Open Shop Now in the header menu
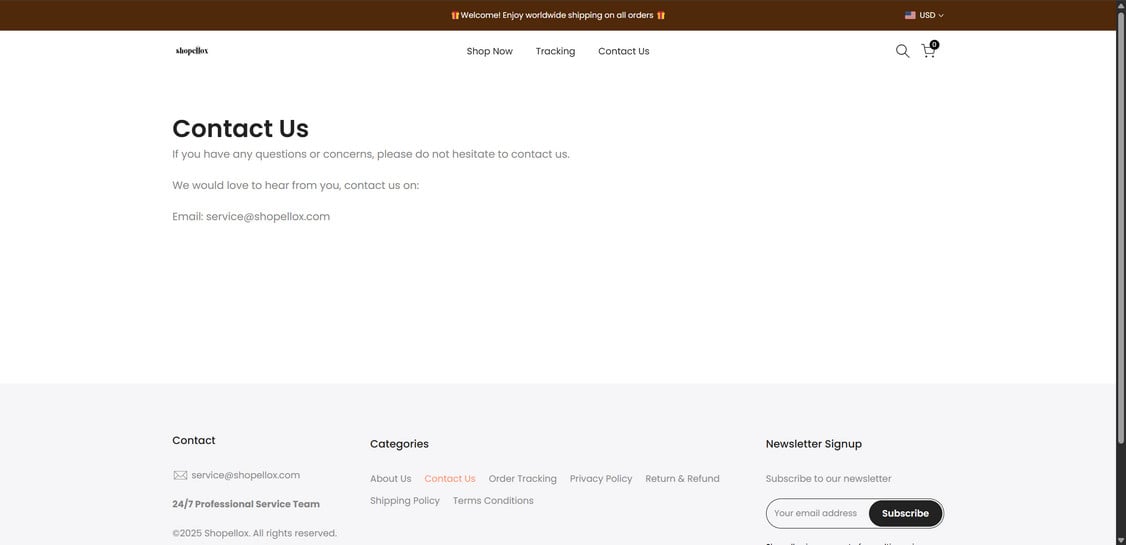The width and height of the screenshot is (1126, 545). point(490,51)
